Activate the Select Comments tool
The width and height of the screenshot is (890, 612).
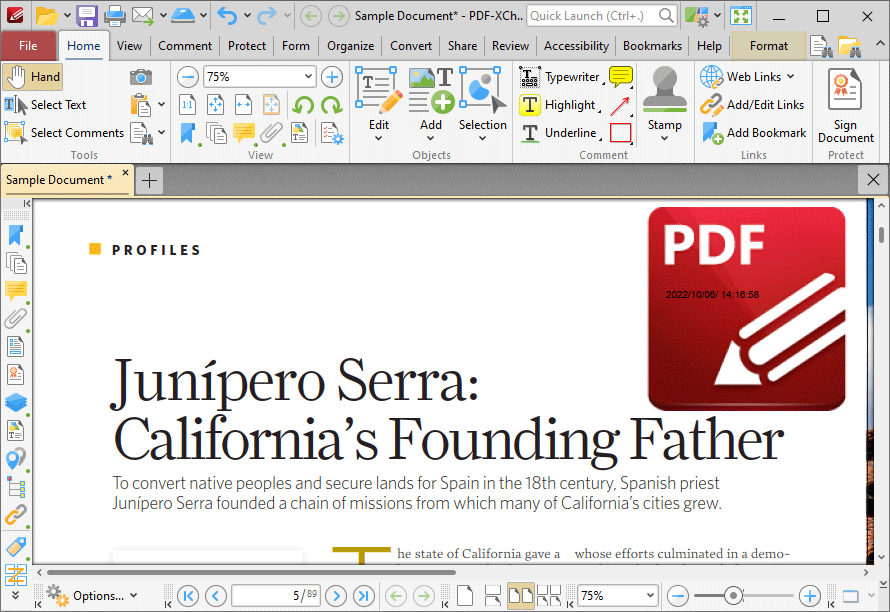coord(64,133)
